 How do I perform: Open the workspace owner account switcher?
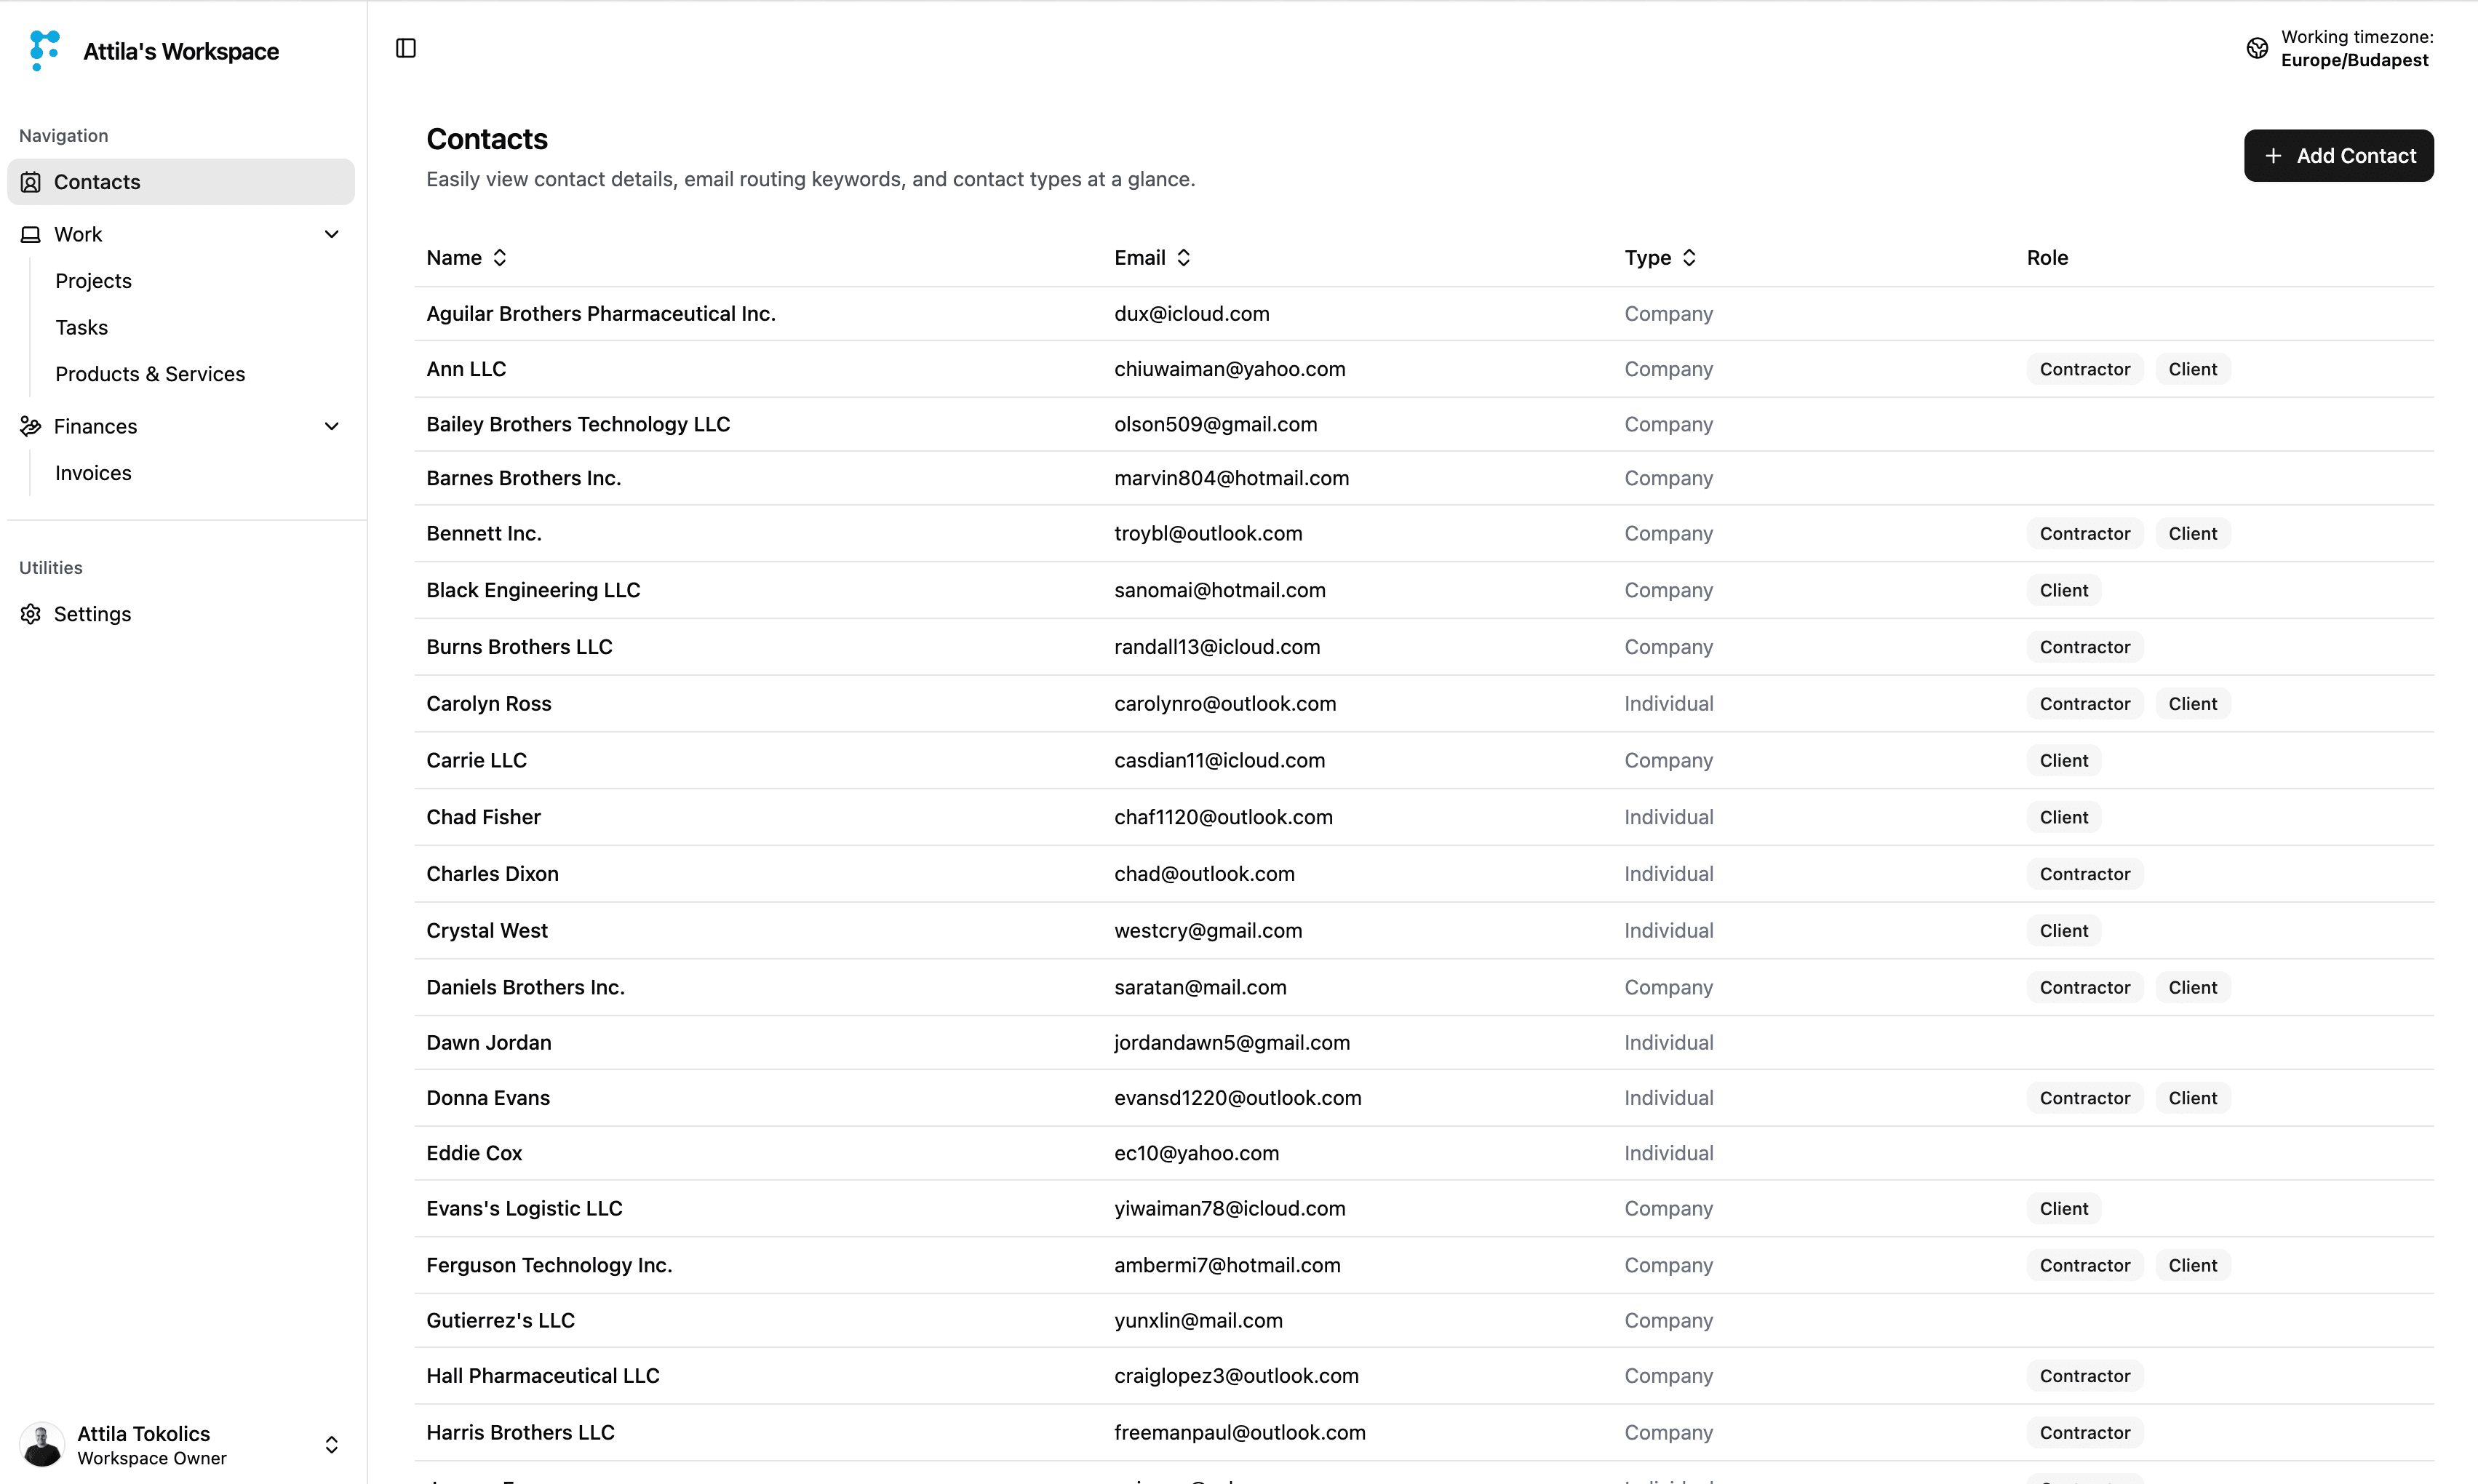(332, 1444)
